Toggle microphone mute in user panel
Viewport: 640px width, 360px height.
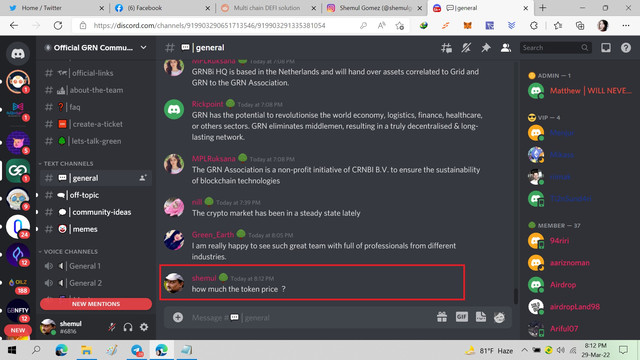112,327
